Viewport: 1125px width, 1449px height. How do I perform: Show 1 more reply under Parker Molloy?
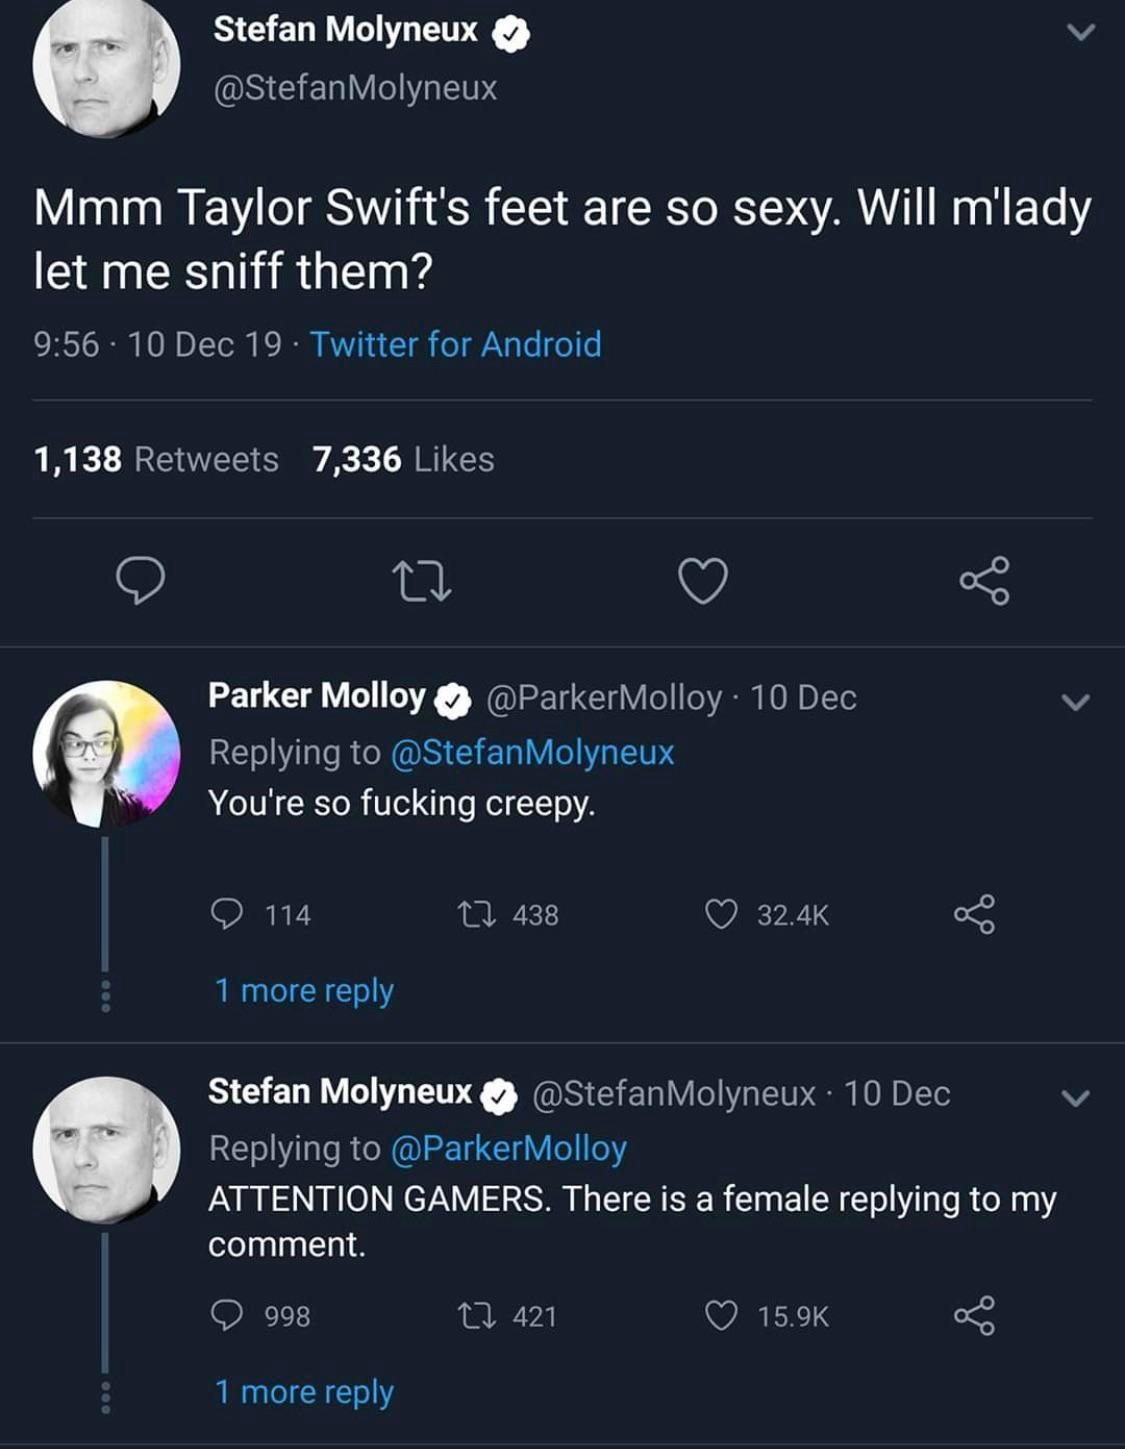tap(304, 990)
